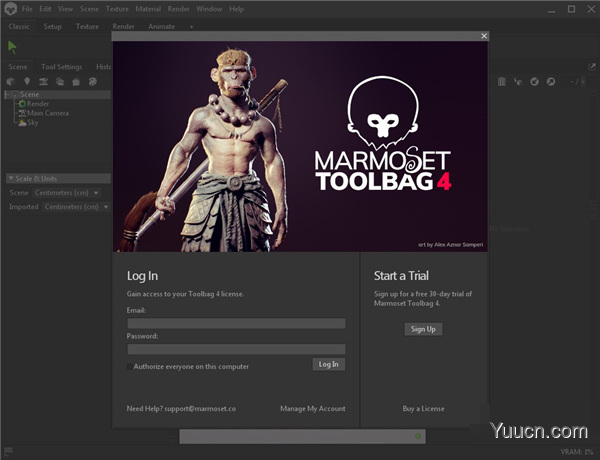This screenshot has height=460, width=600.
Task: Click the Email input field
Action: (x=236, y=323)
